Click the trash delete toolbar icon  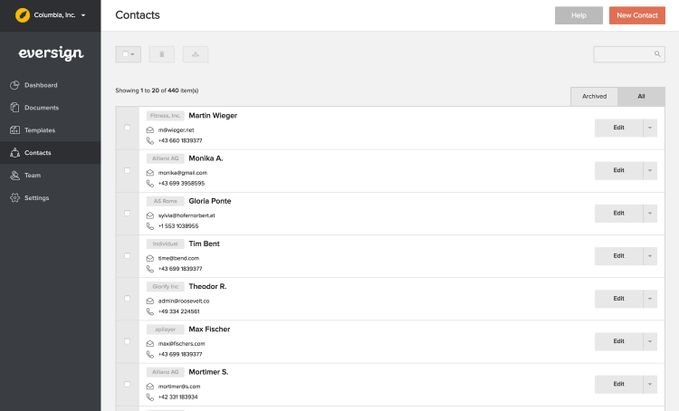pos(162,54)
